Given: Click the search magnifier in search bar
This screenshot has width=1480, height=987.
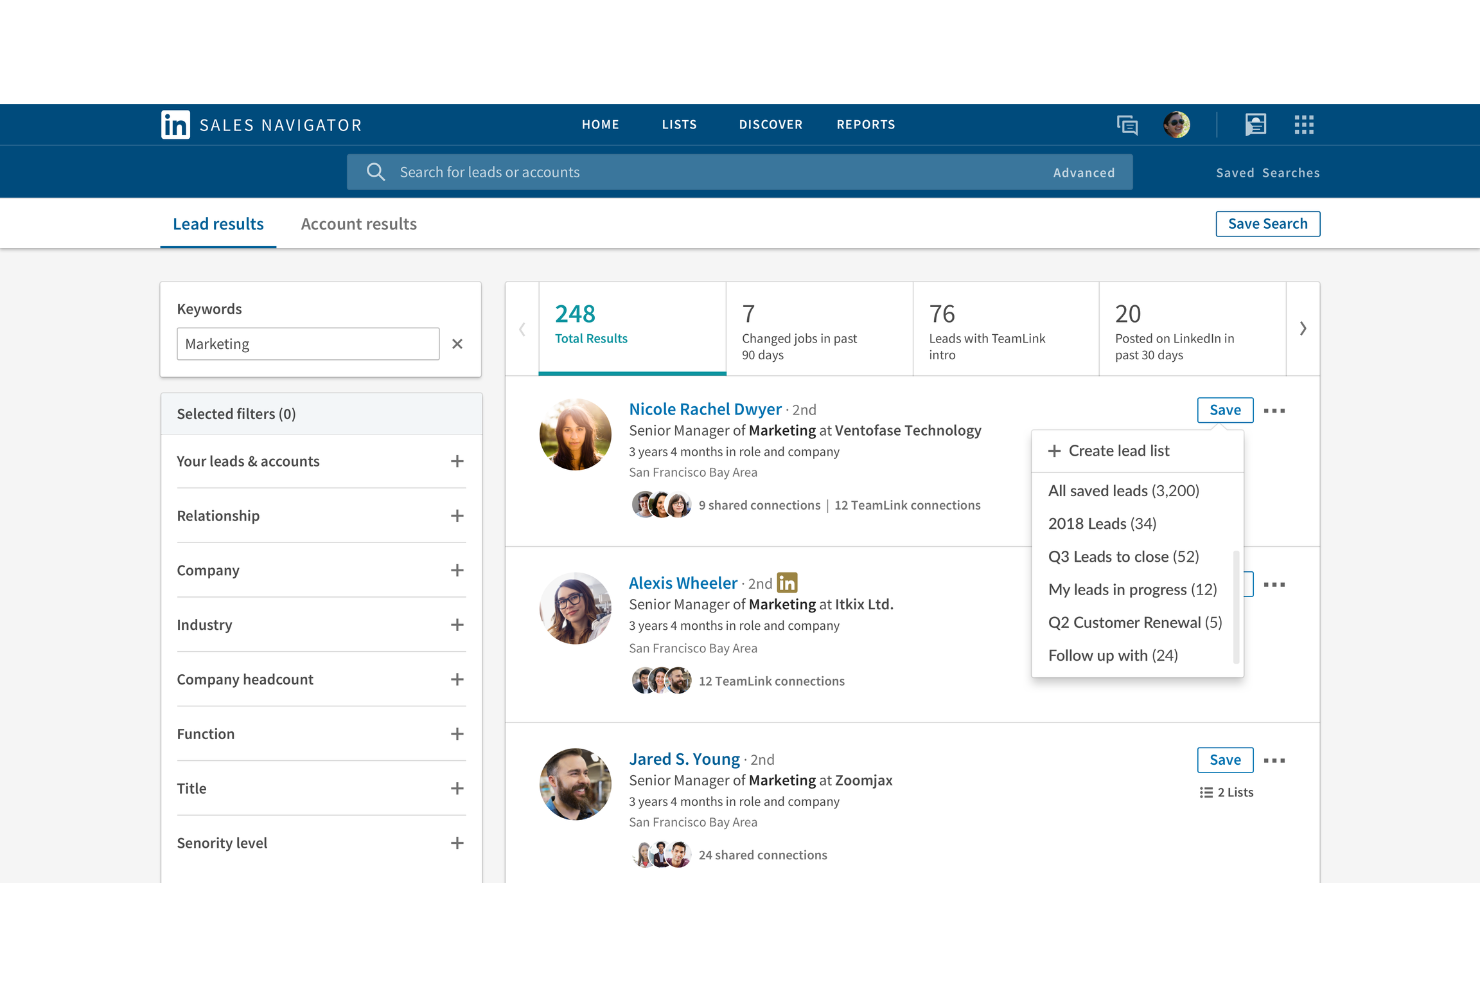Looking at the screenshot, I should tap(376, 171).
